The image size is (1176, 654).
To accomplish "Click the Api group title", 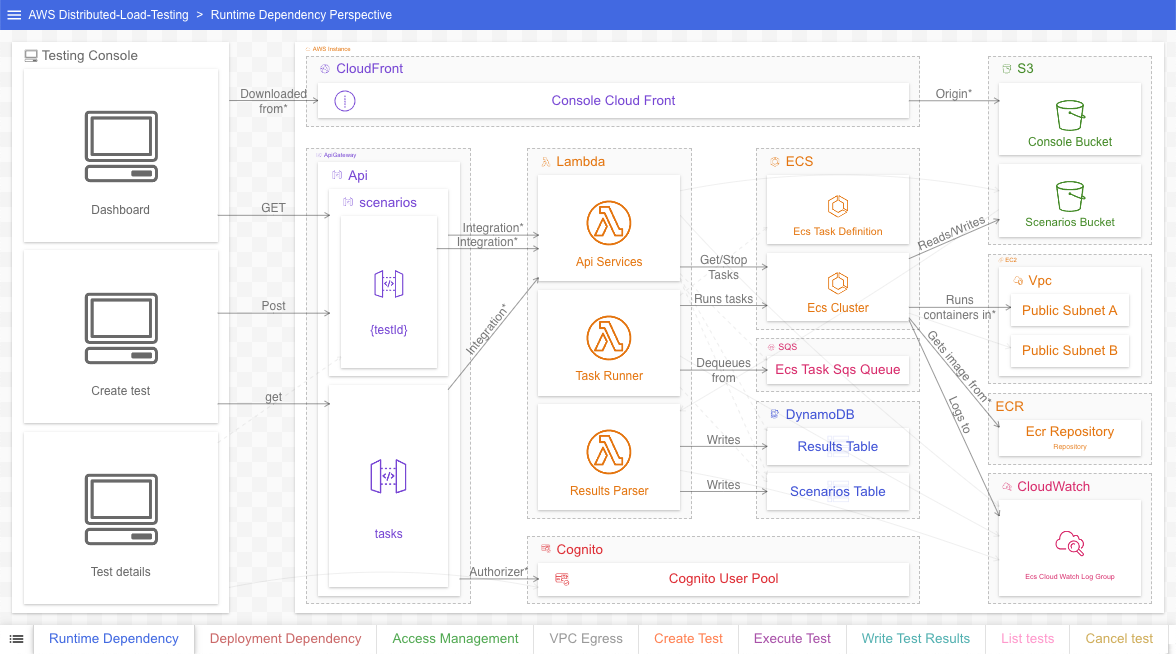I will [358, 176].
